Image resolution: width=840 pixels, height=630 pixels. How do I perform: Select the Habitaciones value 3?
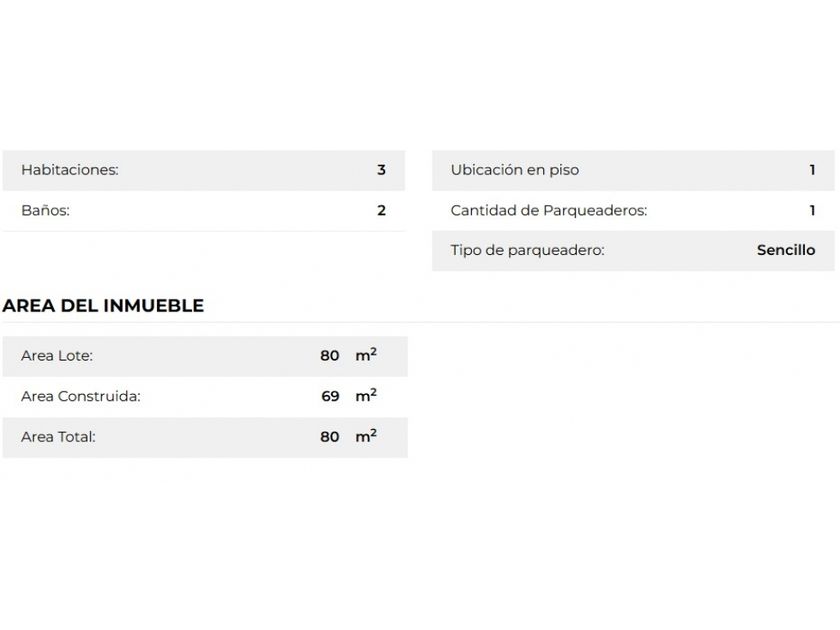381,170
